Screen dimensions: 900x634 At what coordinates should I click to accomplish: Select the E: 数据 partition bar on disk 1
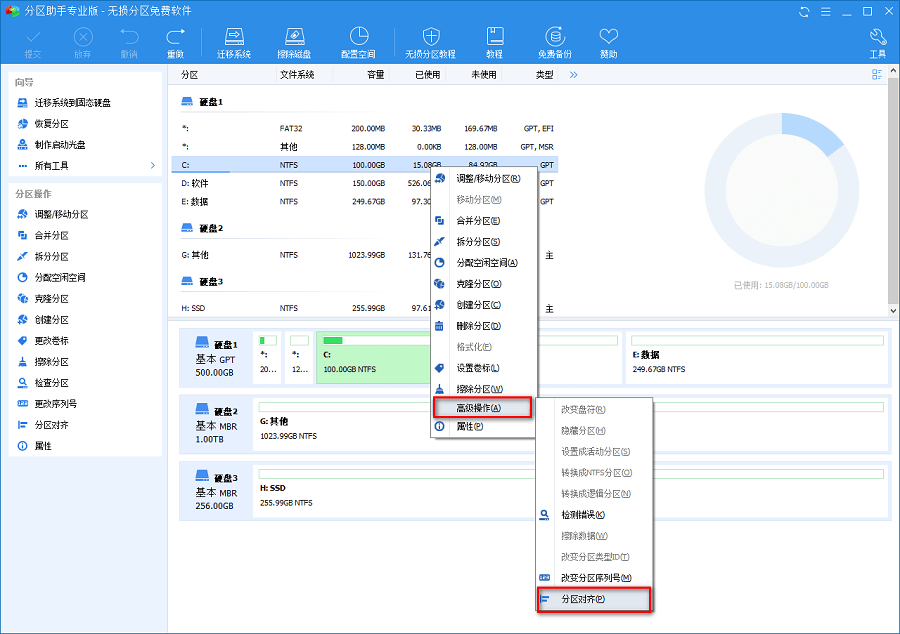coord(755,358)
